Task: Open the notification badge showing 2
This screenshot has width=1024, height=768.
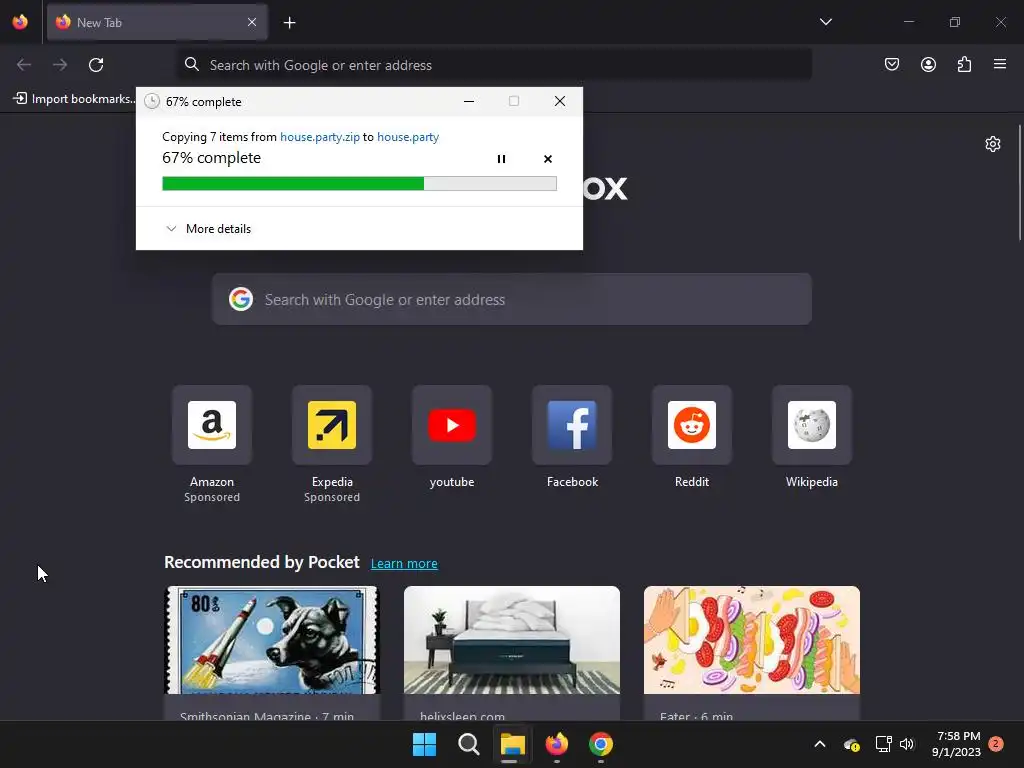Action: pyautogui.click(x=996, y=743)
